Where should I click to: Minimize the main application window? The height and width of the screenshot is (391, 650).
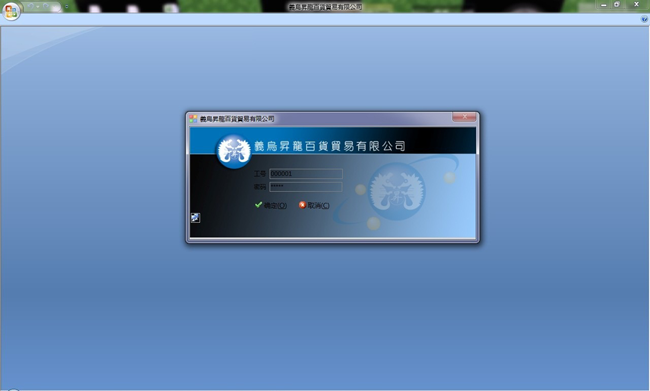(604, 5)
